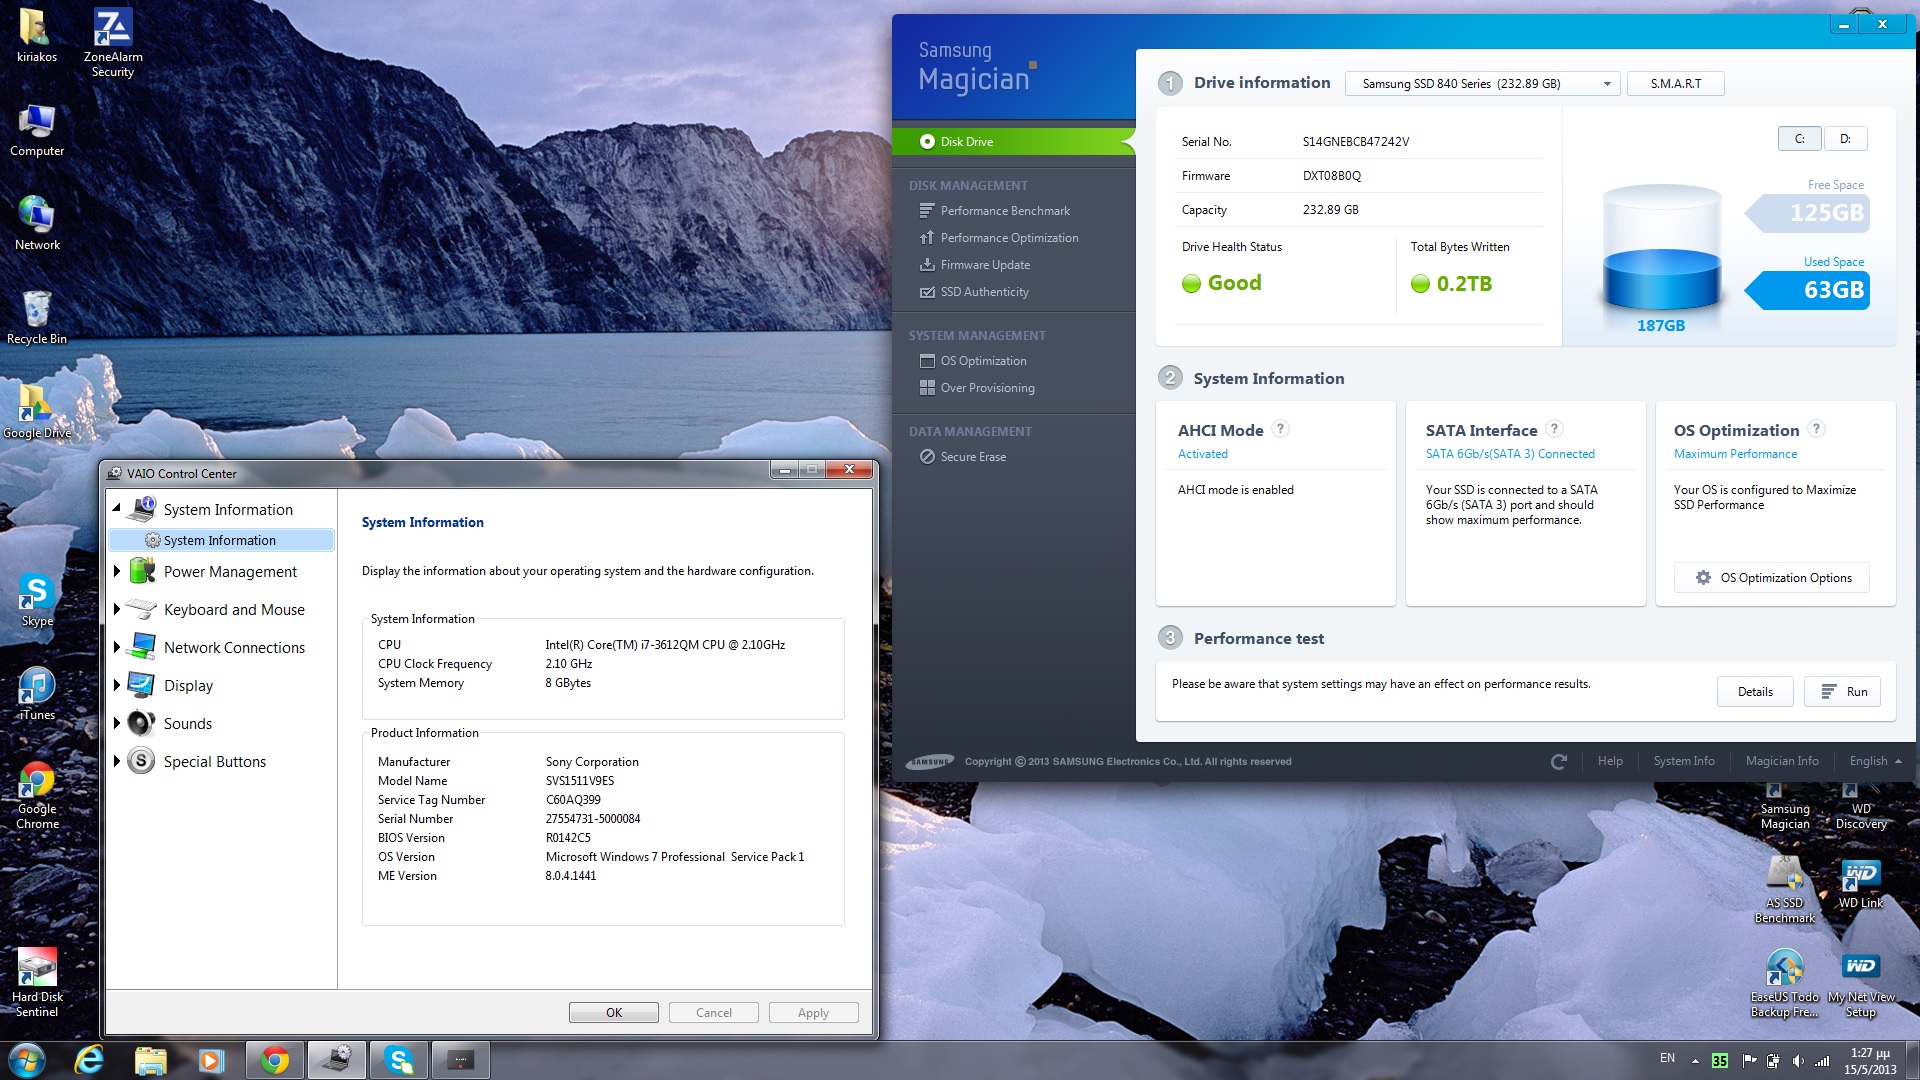Click the SATA Interface help question mark
Screen dimensions: 1920x1080
[x=1554, y=429]
